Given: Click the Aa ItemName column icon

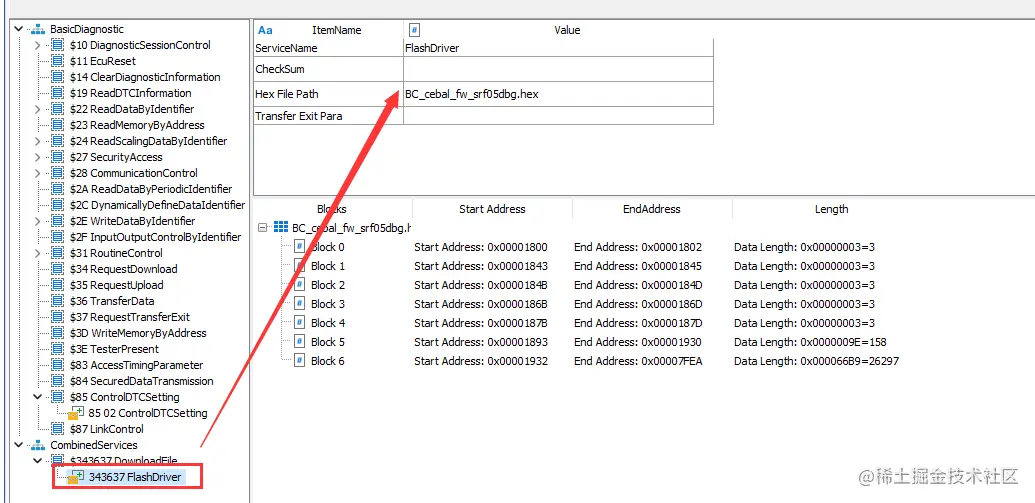Looking at the screenshot, I should [x=265, y=30].
